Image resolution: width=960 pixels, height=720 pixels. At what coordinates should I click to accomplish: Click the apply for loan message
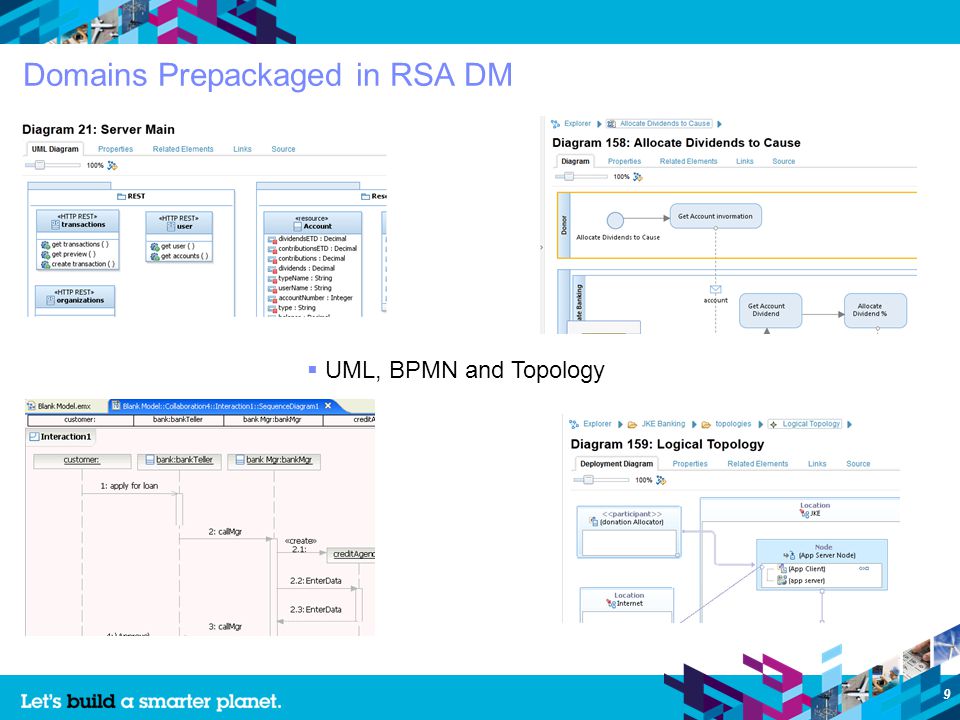pos(129,486)
